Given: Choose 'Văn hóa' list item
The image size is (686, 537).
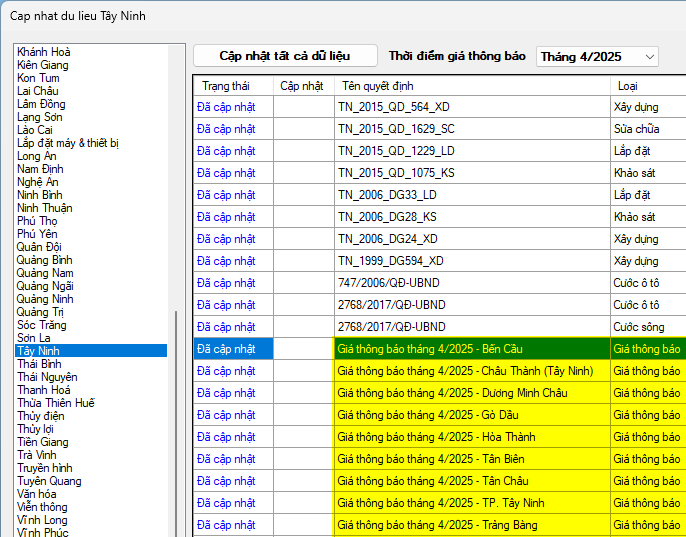Looking at the screenshot, I should click(91, 494).
